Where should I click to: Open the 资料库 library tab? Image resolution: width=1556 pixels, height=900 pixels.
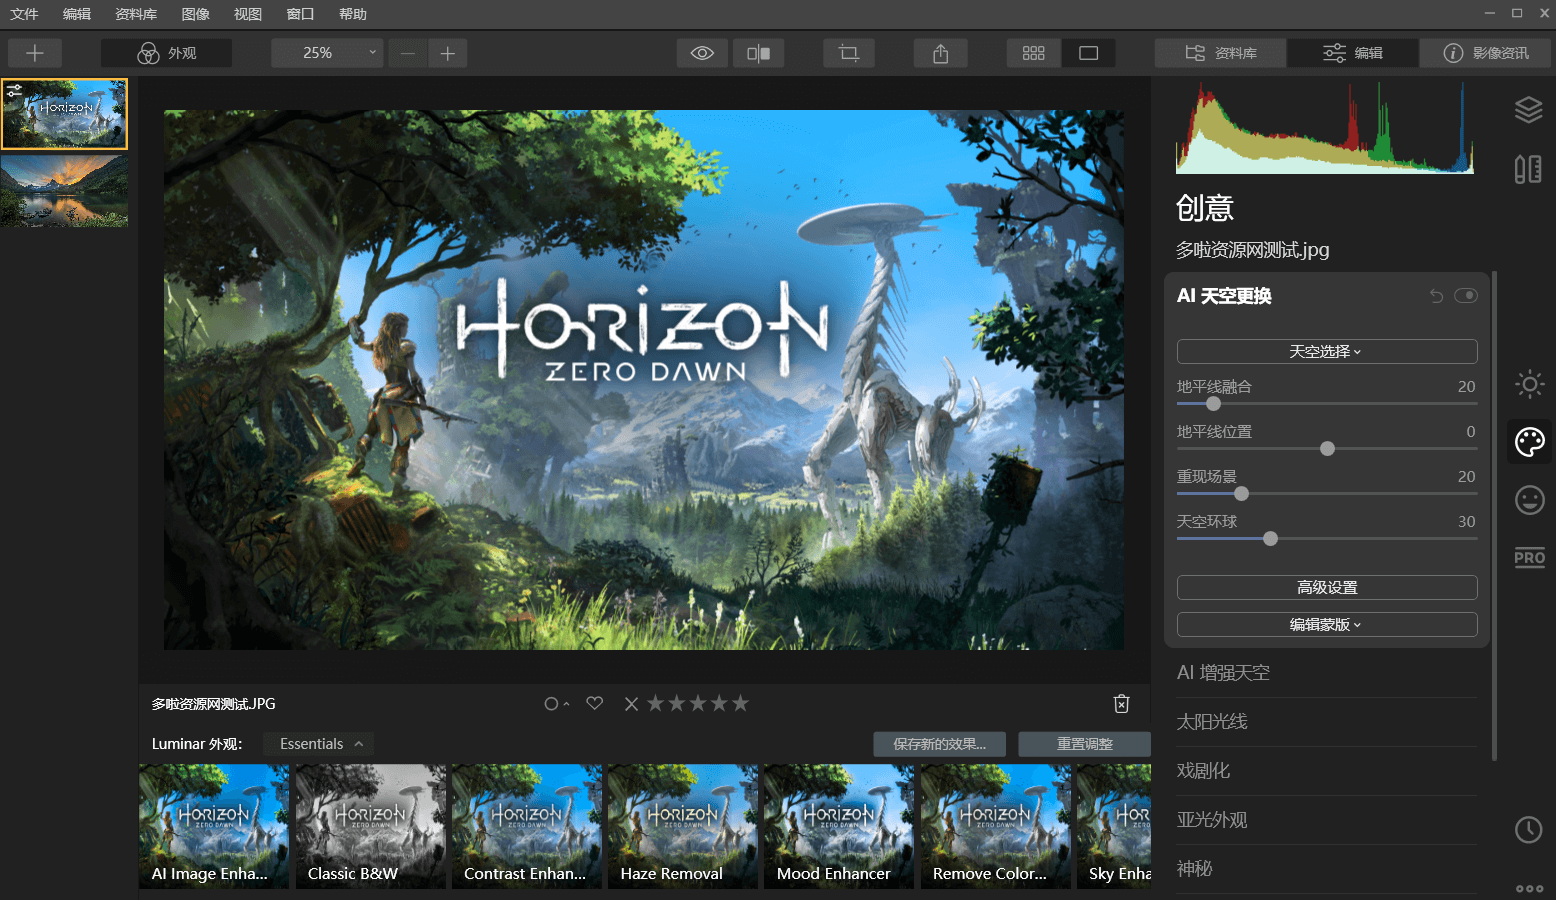1220,53
